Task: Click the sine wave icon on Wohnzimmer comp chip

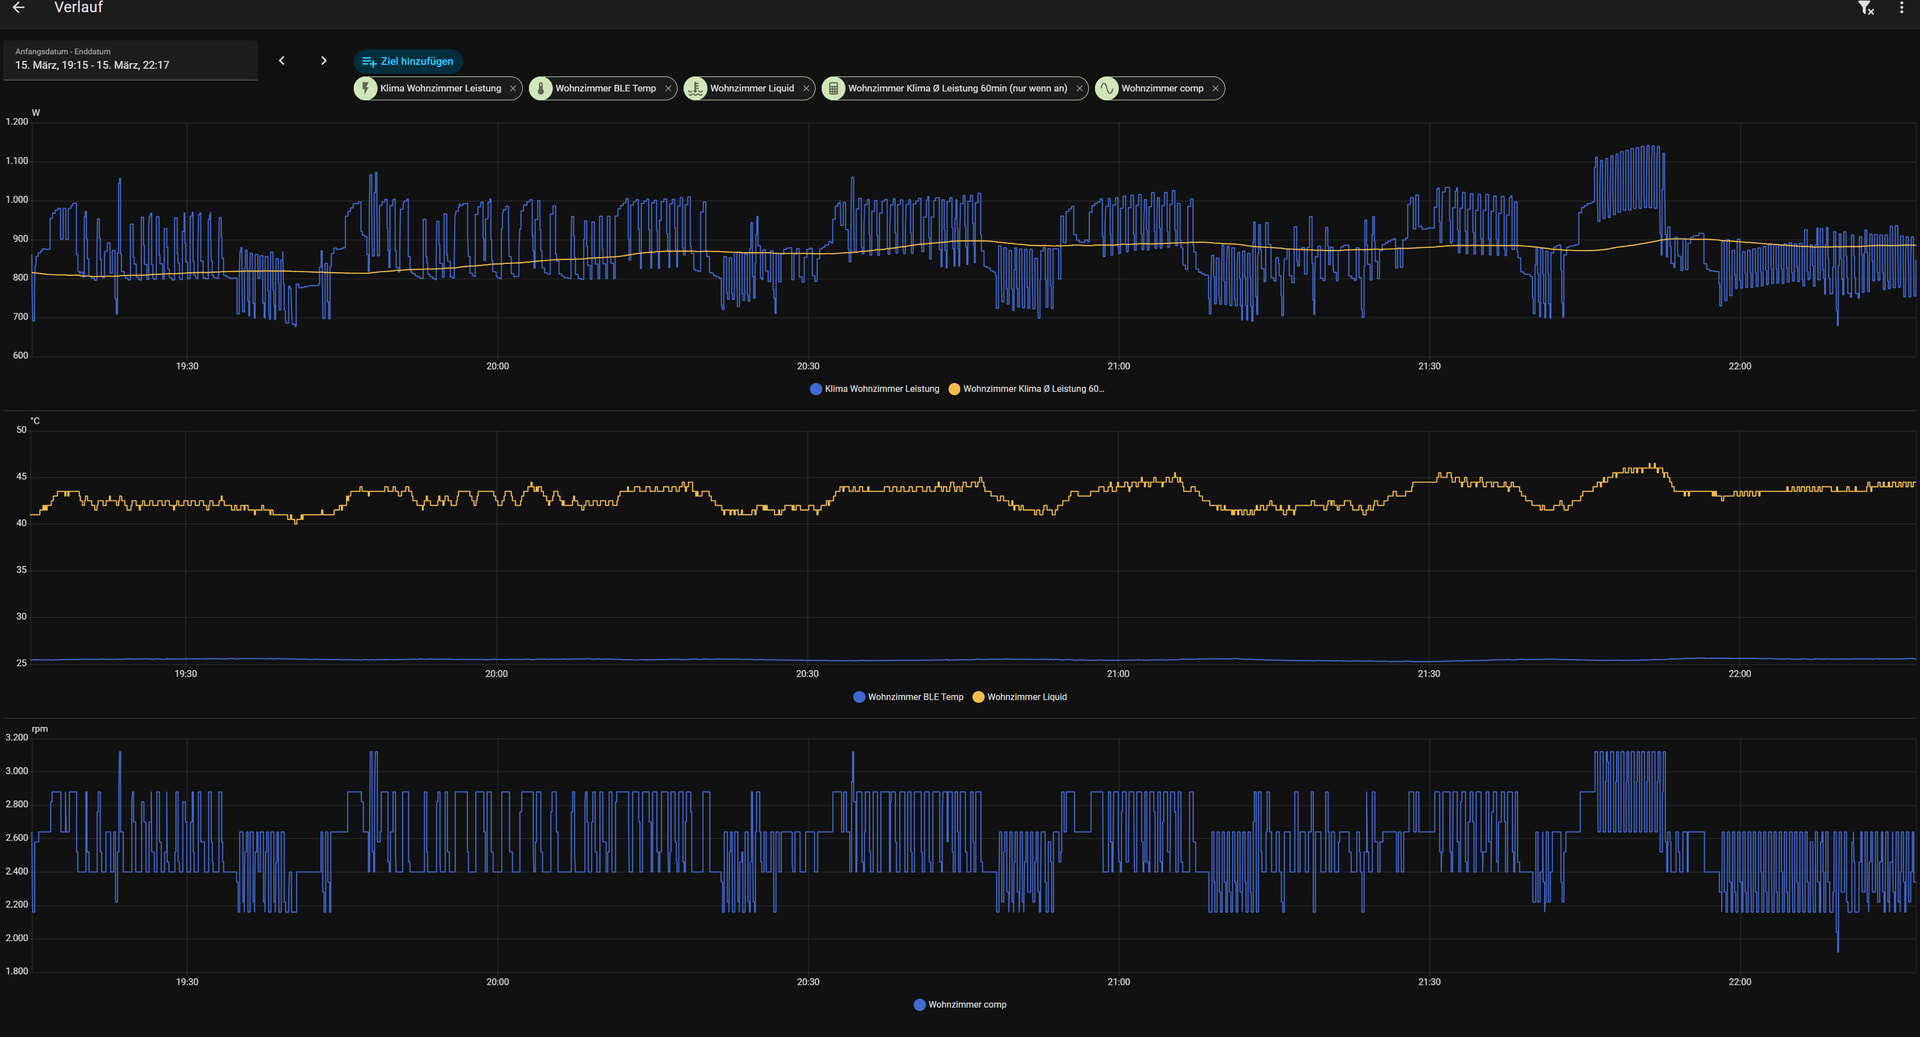Action: point(1107,88)
